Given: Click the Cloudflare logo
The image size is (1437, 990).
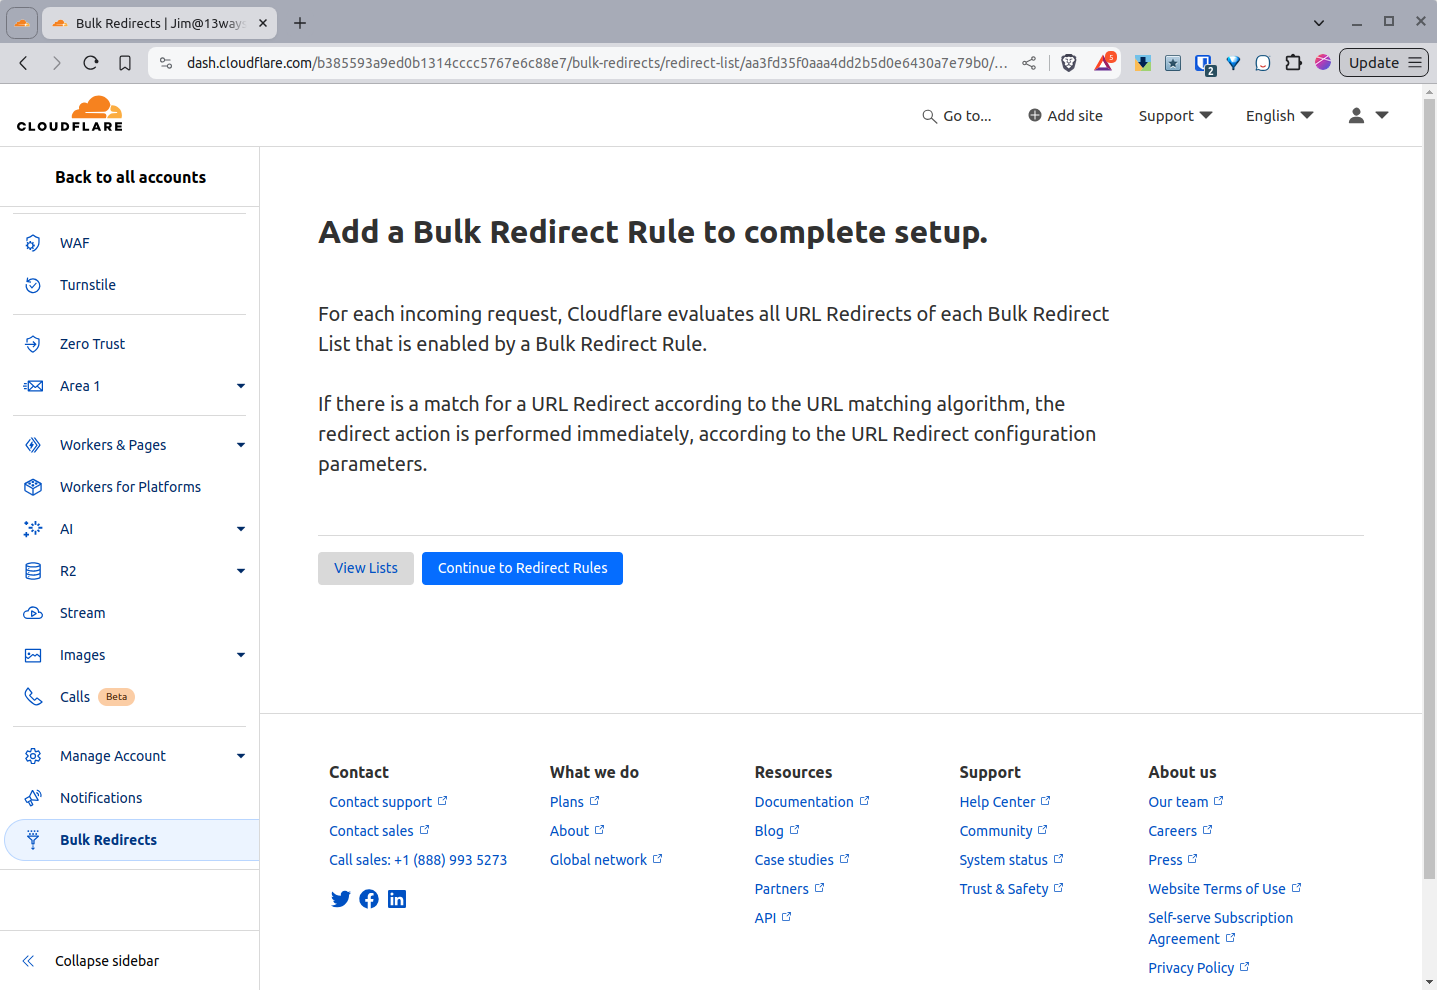Looking at the screenshot, I should pyautogui.click(x=69, y=113).
